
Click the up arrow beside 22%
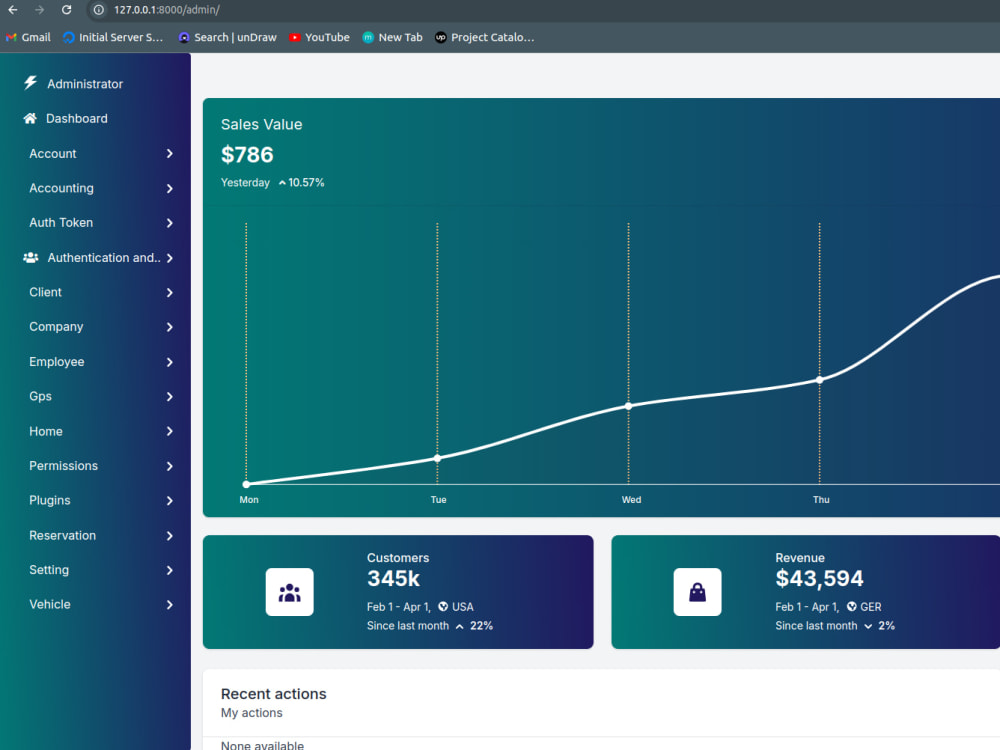[x=459, y=626]
